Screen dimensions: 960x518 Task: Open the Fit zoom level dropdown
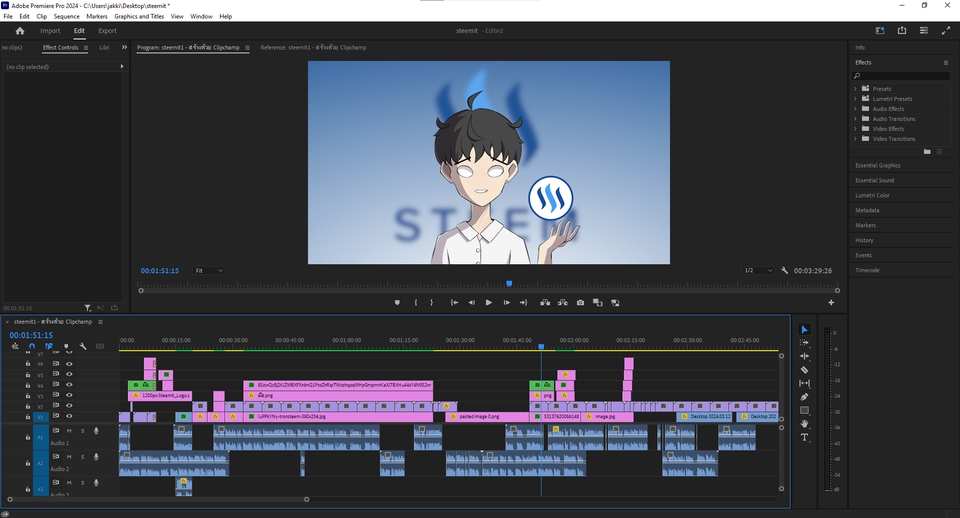[209, 271]
